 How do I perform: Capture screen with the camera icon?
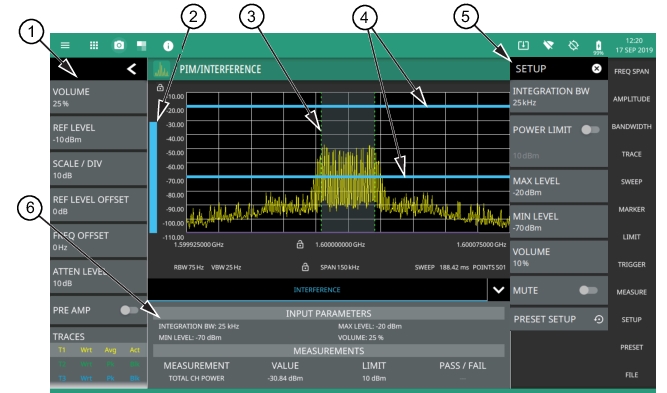pos(119,45)
